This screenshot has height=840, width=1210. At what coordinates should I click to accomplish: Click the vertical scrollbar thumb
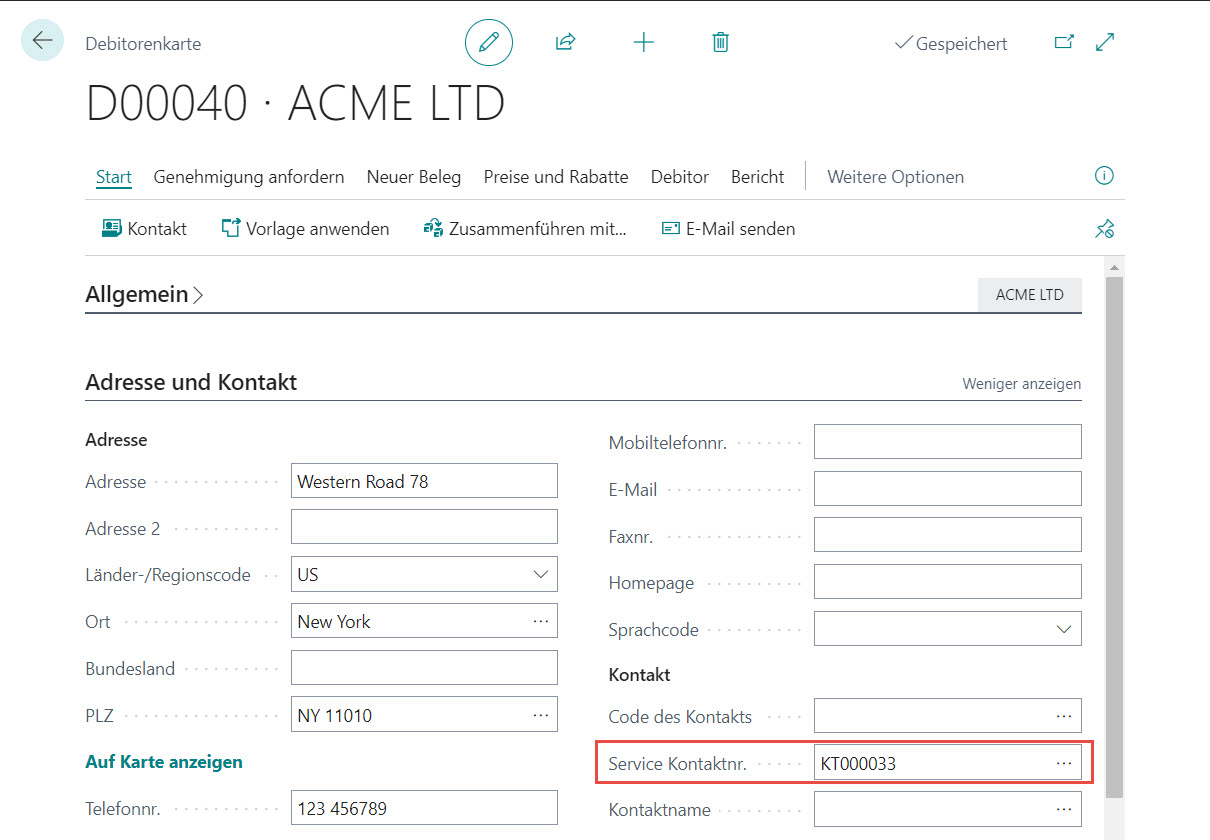point(1113,530)
